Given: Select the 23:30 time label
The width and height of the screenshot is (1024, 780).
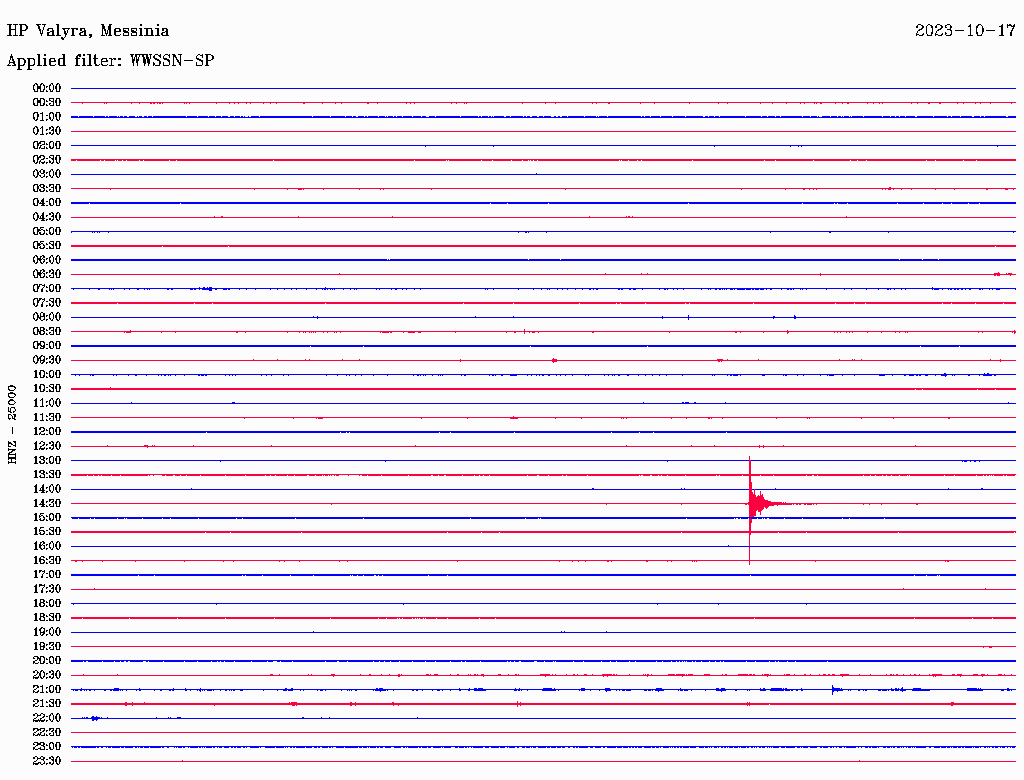Looking at the screenshot, I should (x=47, y=761).
